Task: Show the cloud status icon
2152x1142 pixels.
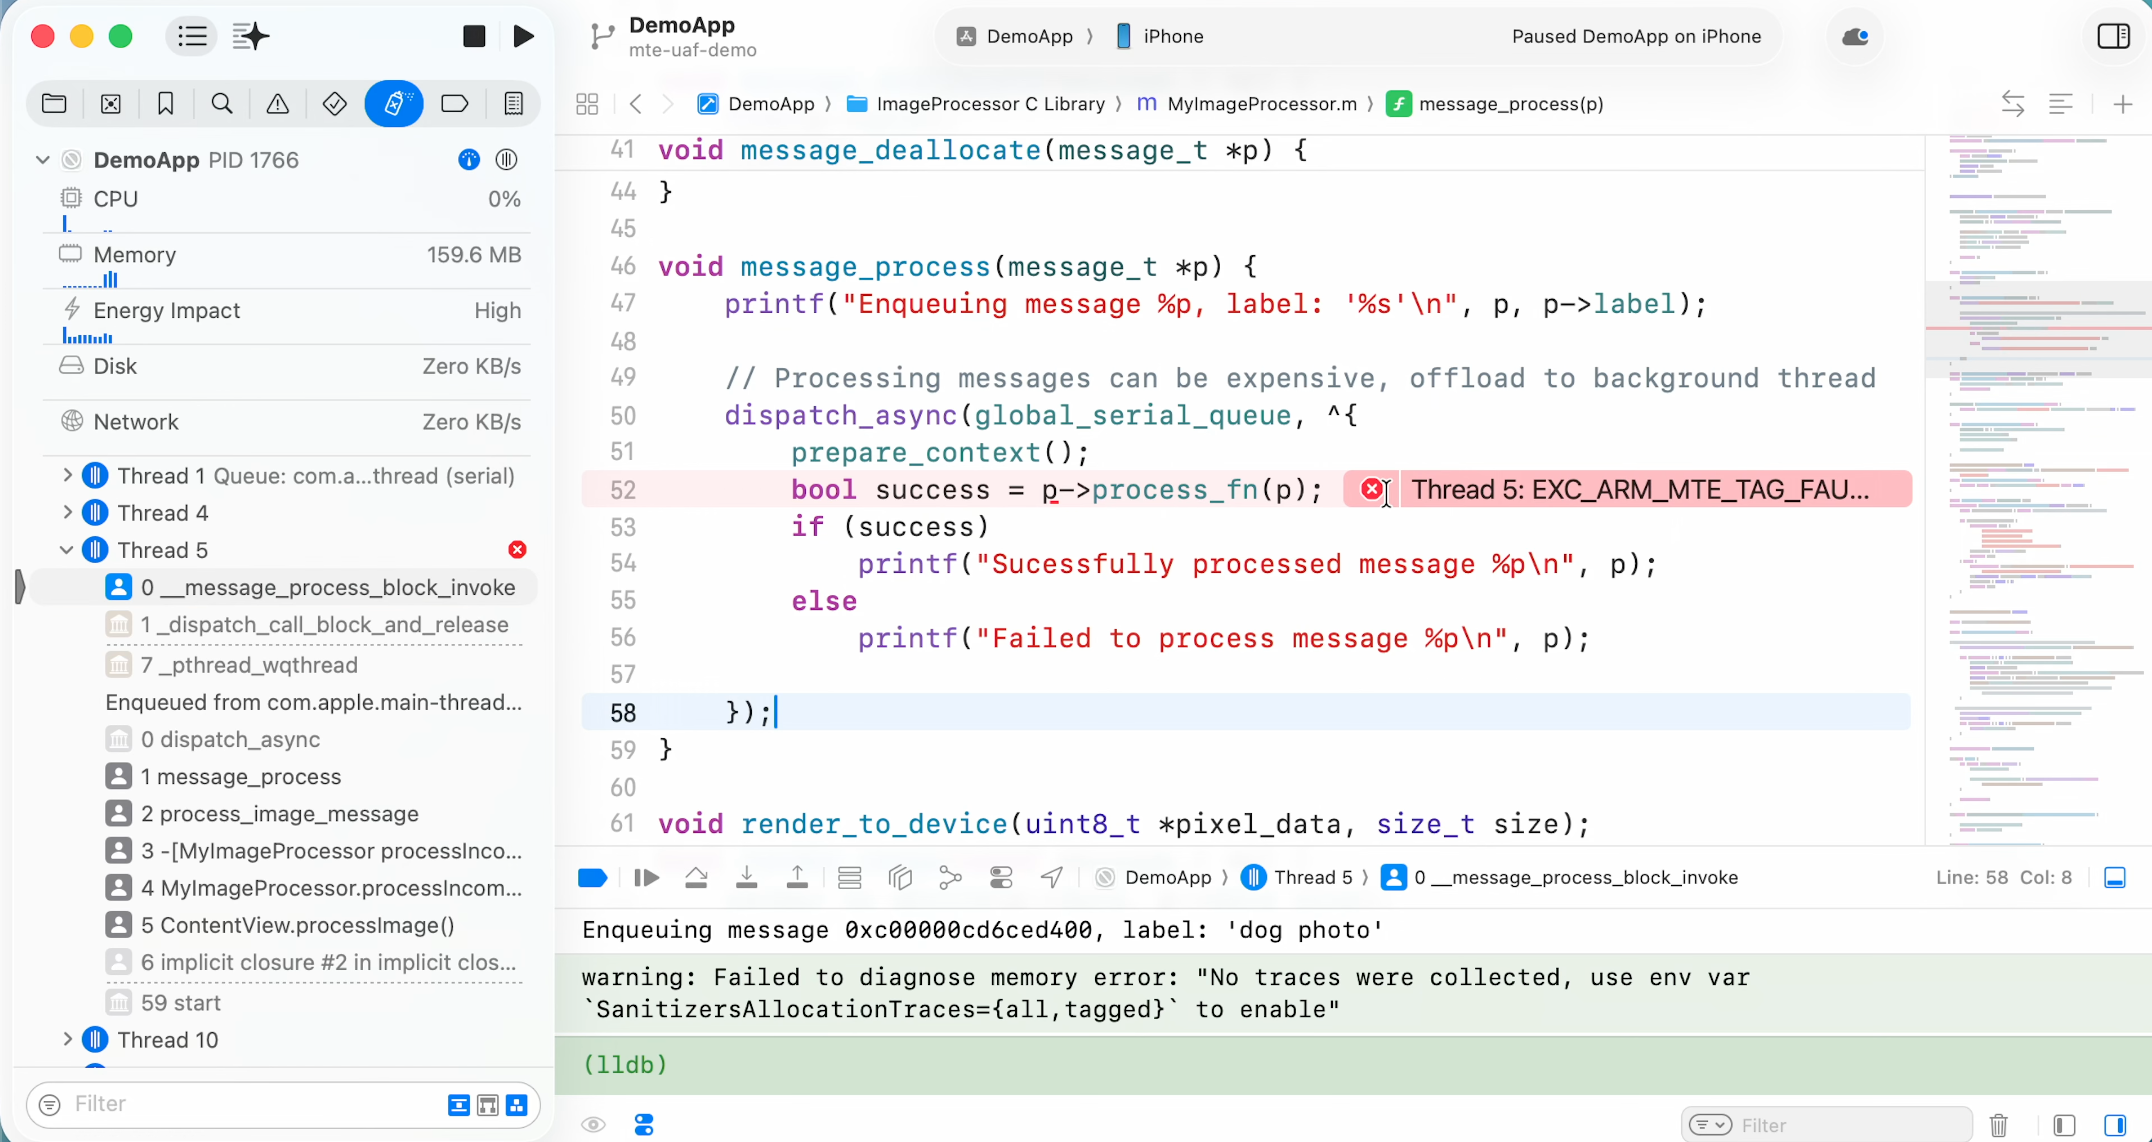Action: [1855, 37]
